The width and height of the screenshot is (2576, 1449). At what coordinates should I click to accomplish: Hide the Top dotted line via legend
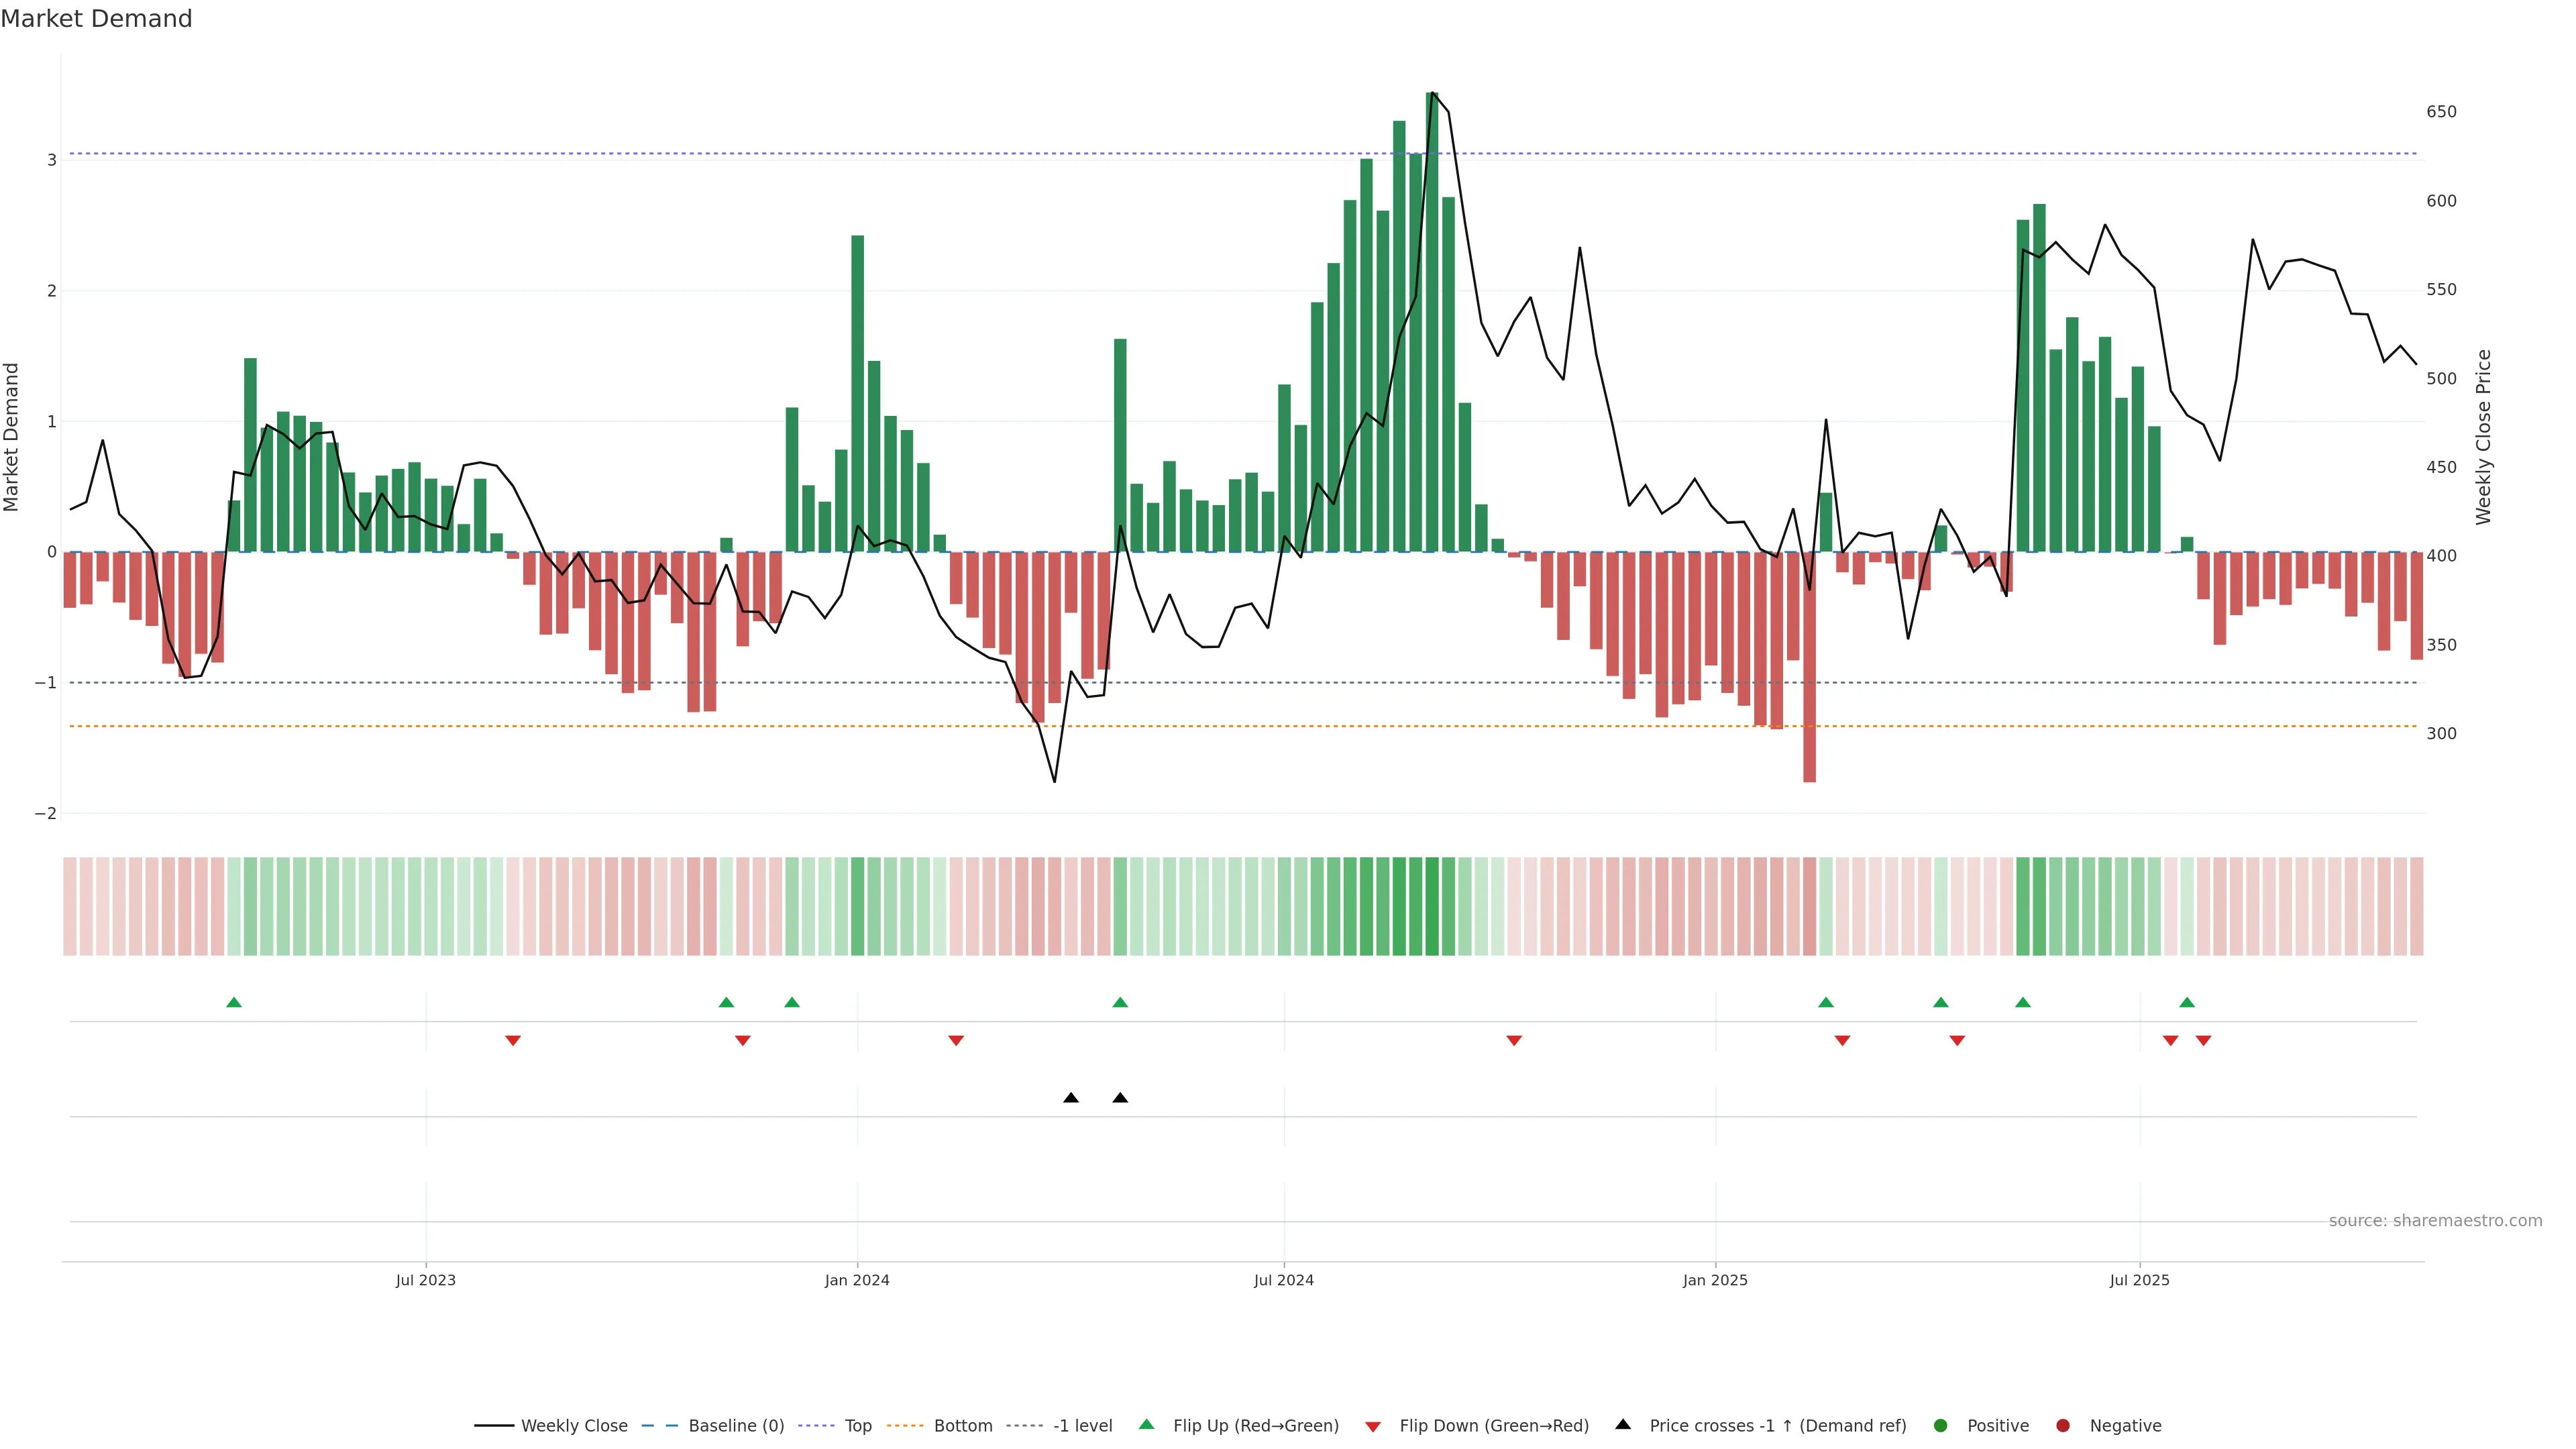pyautogui.click(x=857, y=1426)
